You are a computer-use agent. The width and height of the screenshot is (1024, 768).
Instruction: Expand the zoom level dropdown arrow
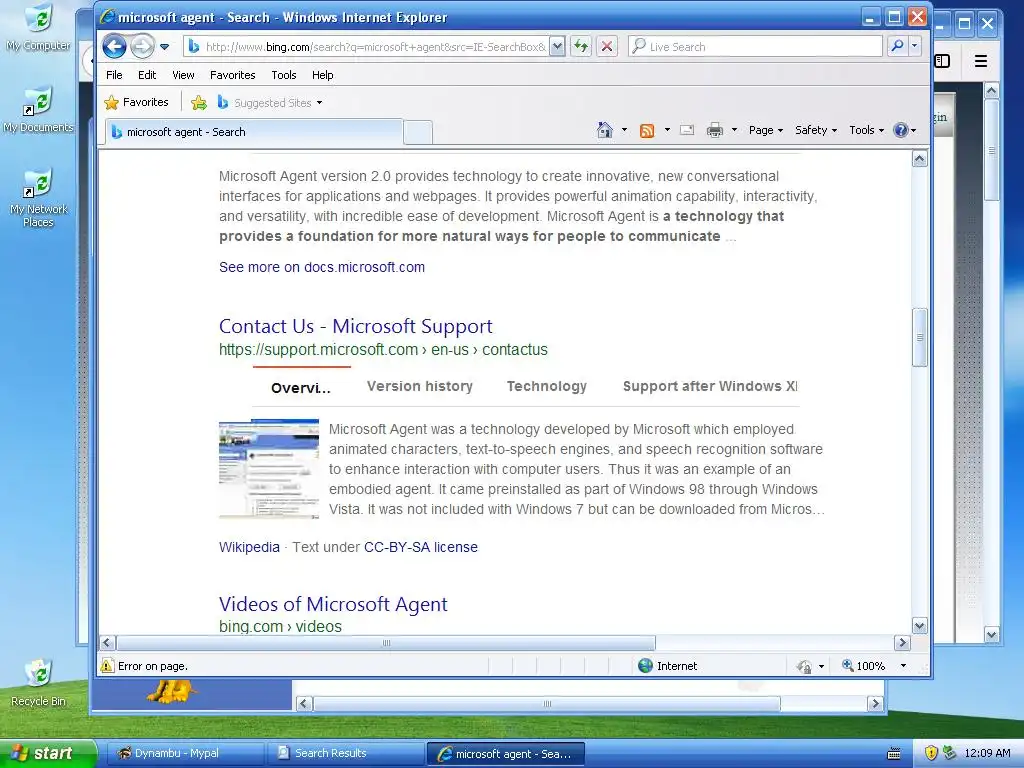(x=903, y=665)
